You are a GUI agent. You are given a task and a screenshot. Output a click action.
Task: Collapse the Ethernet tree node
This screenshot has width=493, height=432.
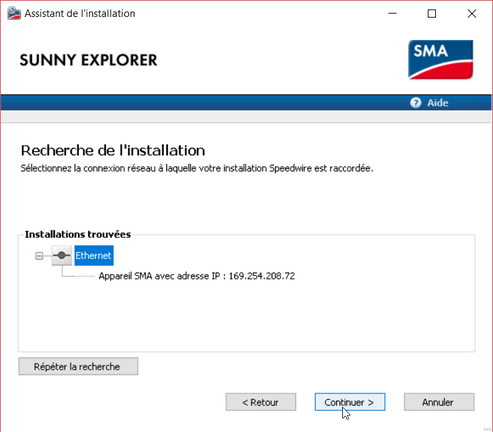coord(39,256)
